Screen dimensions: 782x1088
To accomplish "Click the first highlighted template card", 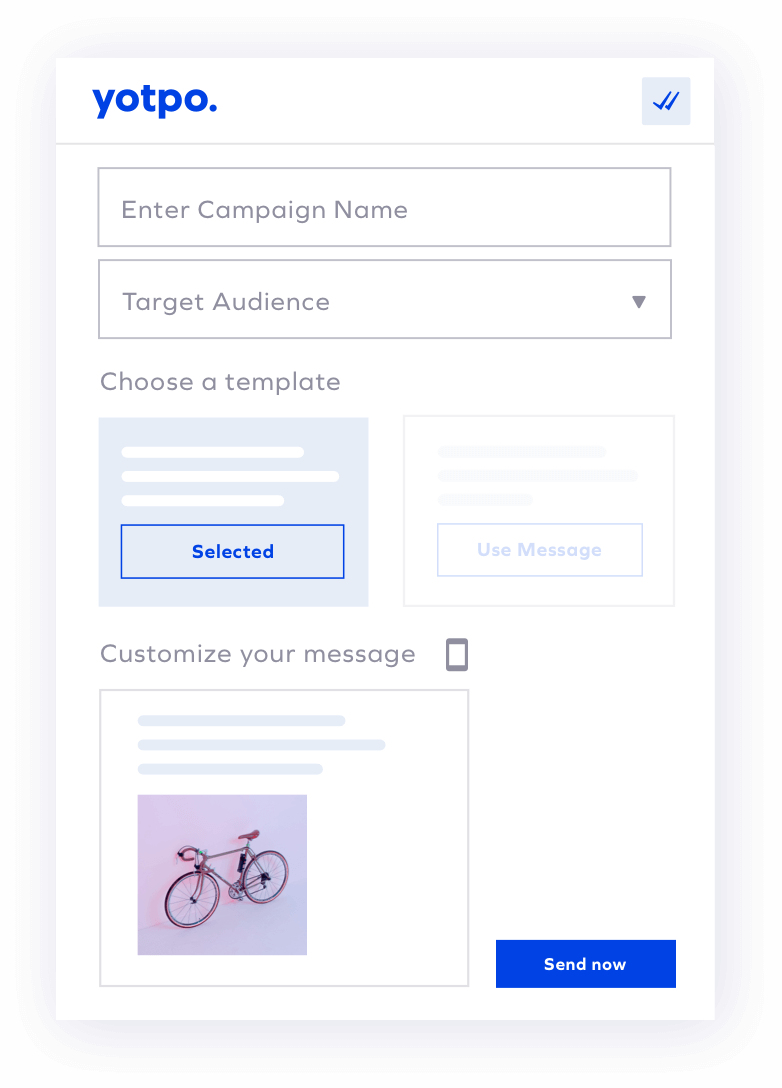I will [233, 512].
